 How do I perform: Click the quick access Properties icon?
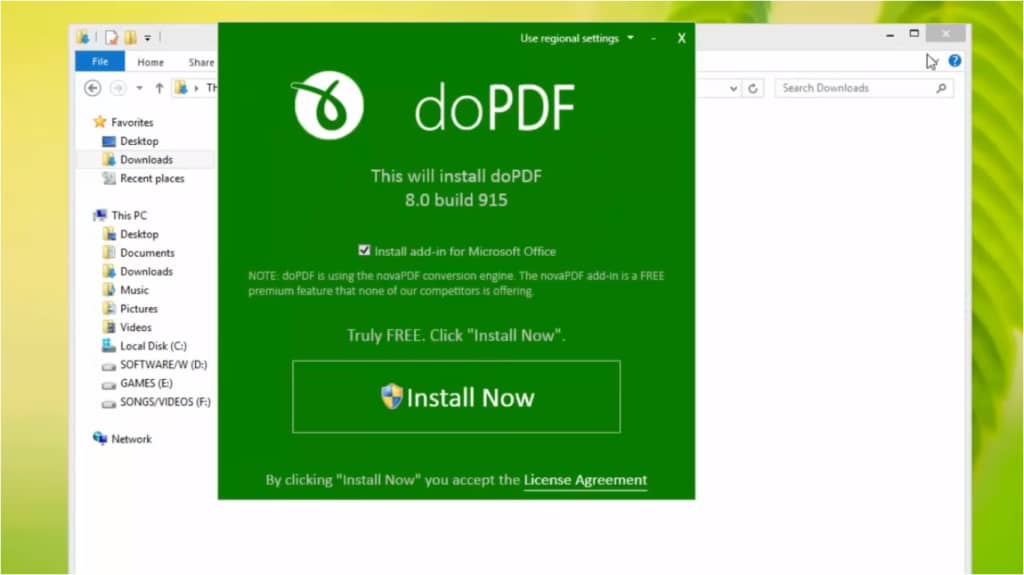pos(111,37)
